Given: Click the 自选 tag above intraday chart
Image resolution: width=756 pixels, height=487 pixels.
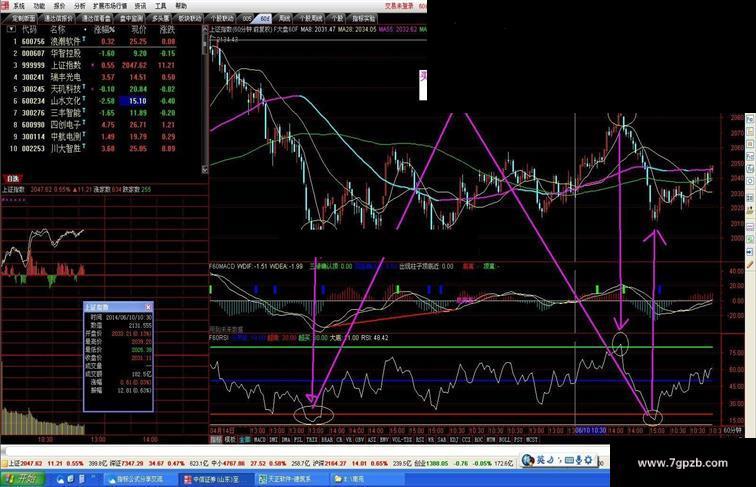Looking at the screenshot, I should [x=12, y=178].
